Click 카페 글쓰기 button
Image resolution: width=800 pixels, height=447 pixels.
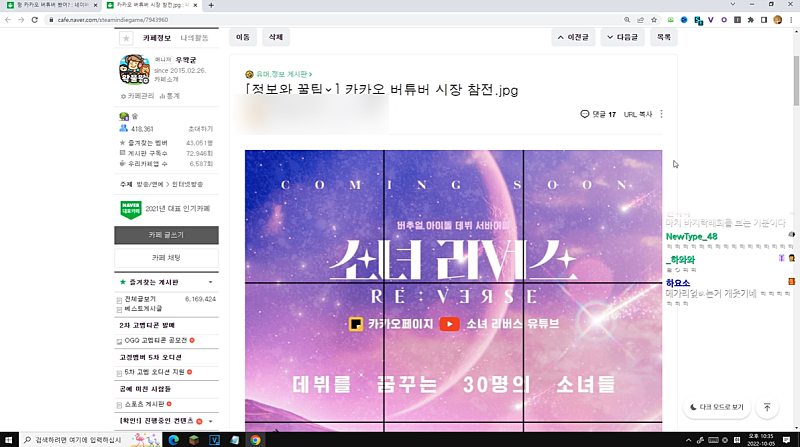click(x=166, y=235)
